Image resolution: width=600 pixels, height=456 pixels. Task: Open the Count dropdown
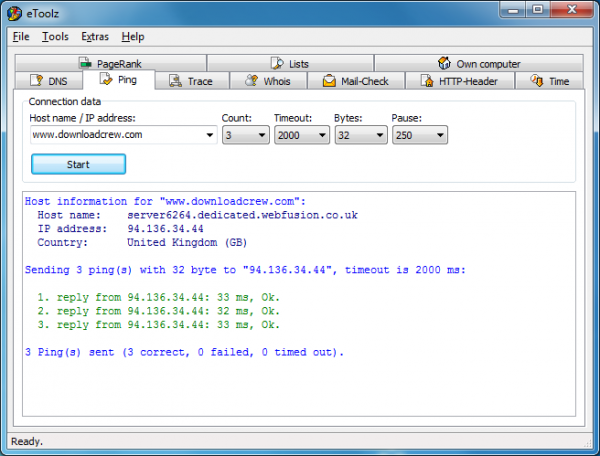262,135
